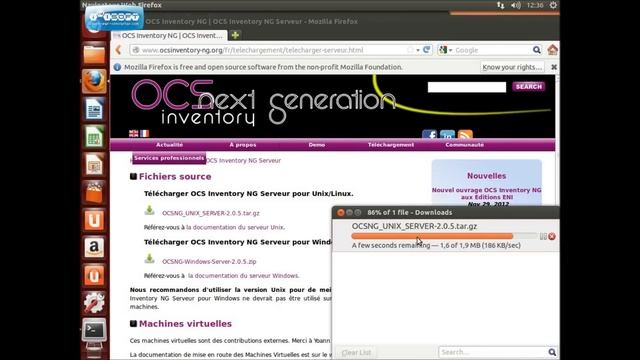This screenshot has height=360, width=640.
Task: Open the system gear session menu
Action: [x=553, y=5]
